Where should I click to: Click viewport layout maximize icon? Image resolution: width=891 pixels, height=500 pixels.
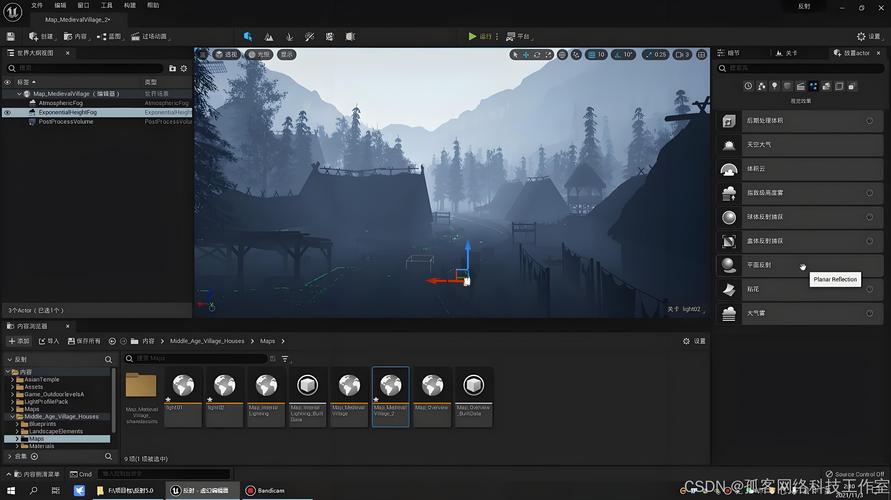702,55
